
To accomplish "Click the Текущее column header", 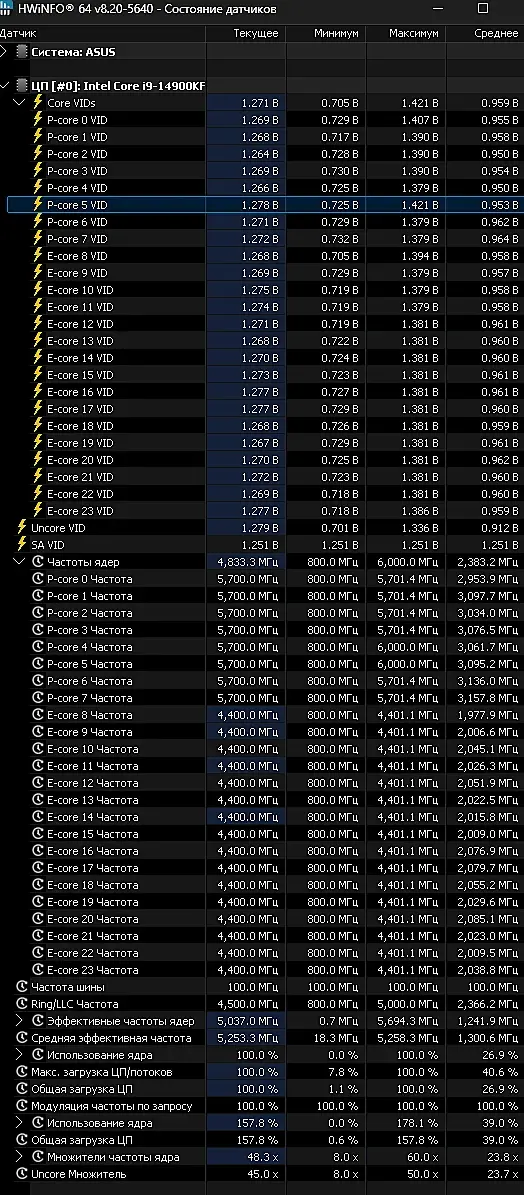I will click(x=245, y=34).
